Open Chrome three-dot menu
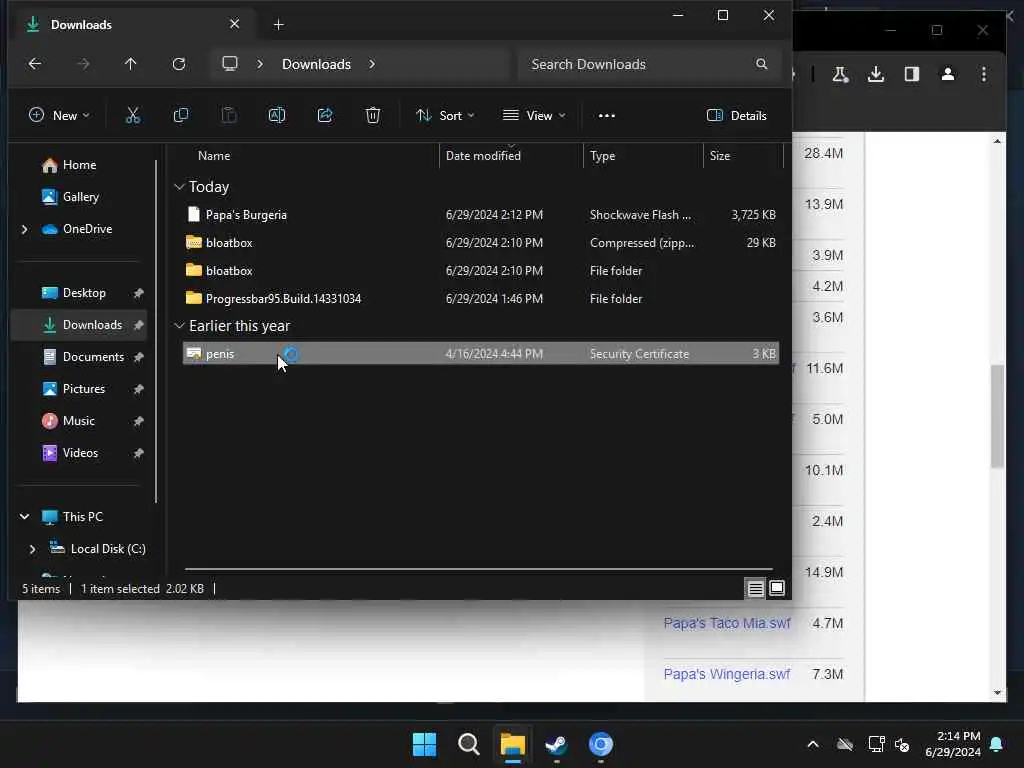The height and width of the screenshot is (768, 1024). click(x=984, y=74)
